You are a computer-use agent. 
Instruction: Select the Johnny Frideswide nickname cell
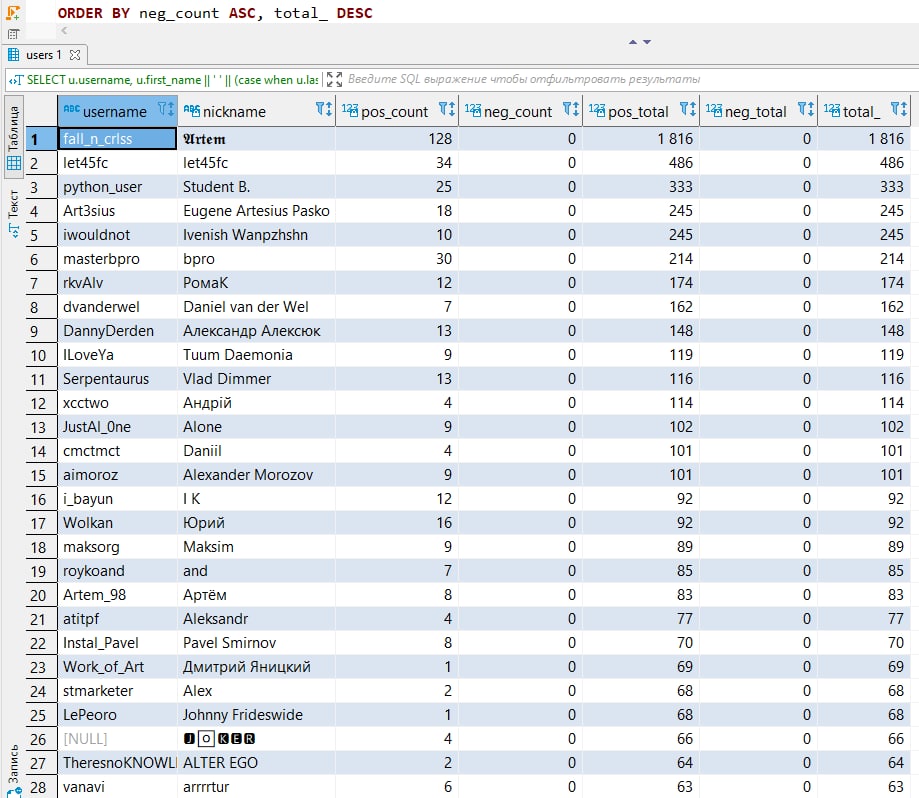[256, 715]
